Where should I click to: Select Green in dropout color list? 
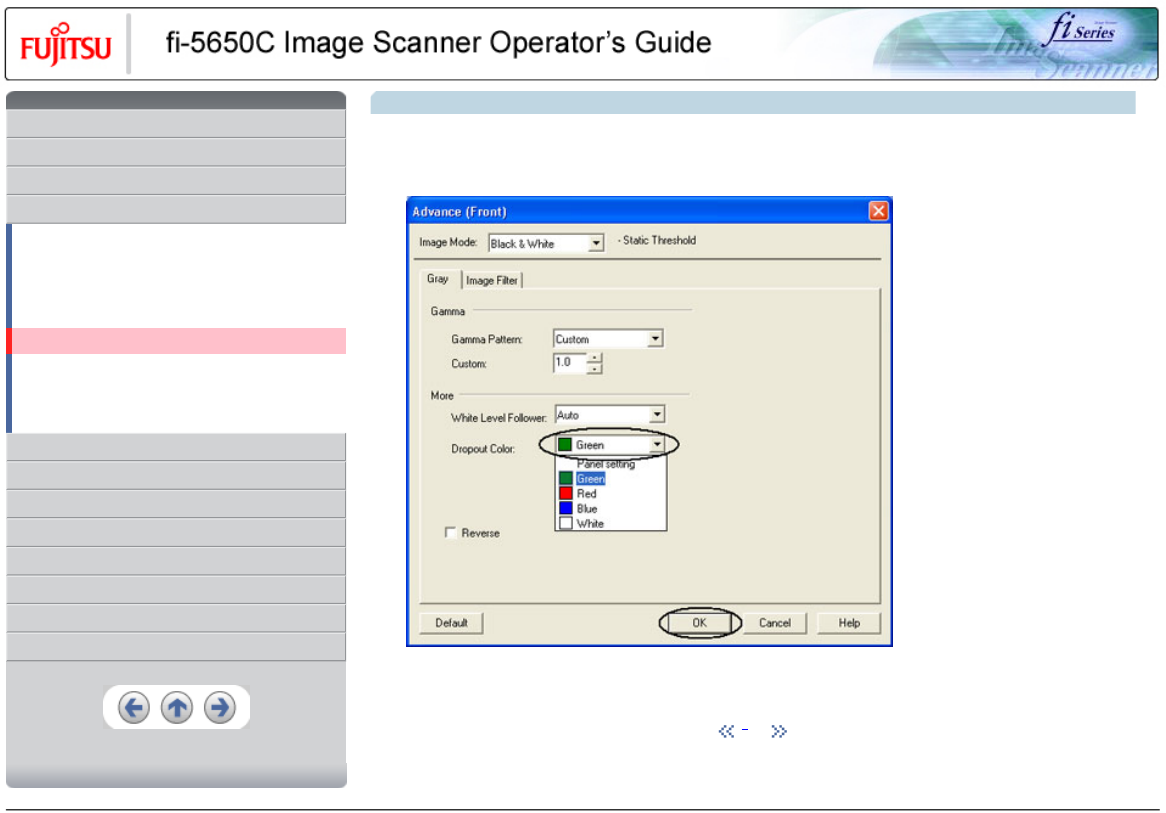tap(611, 479)
